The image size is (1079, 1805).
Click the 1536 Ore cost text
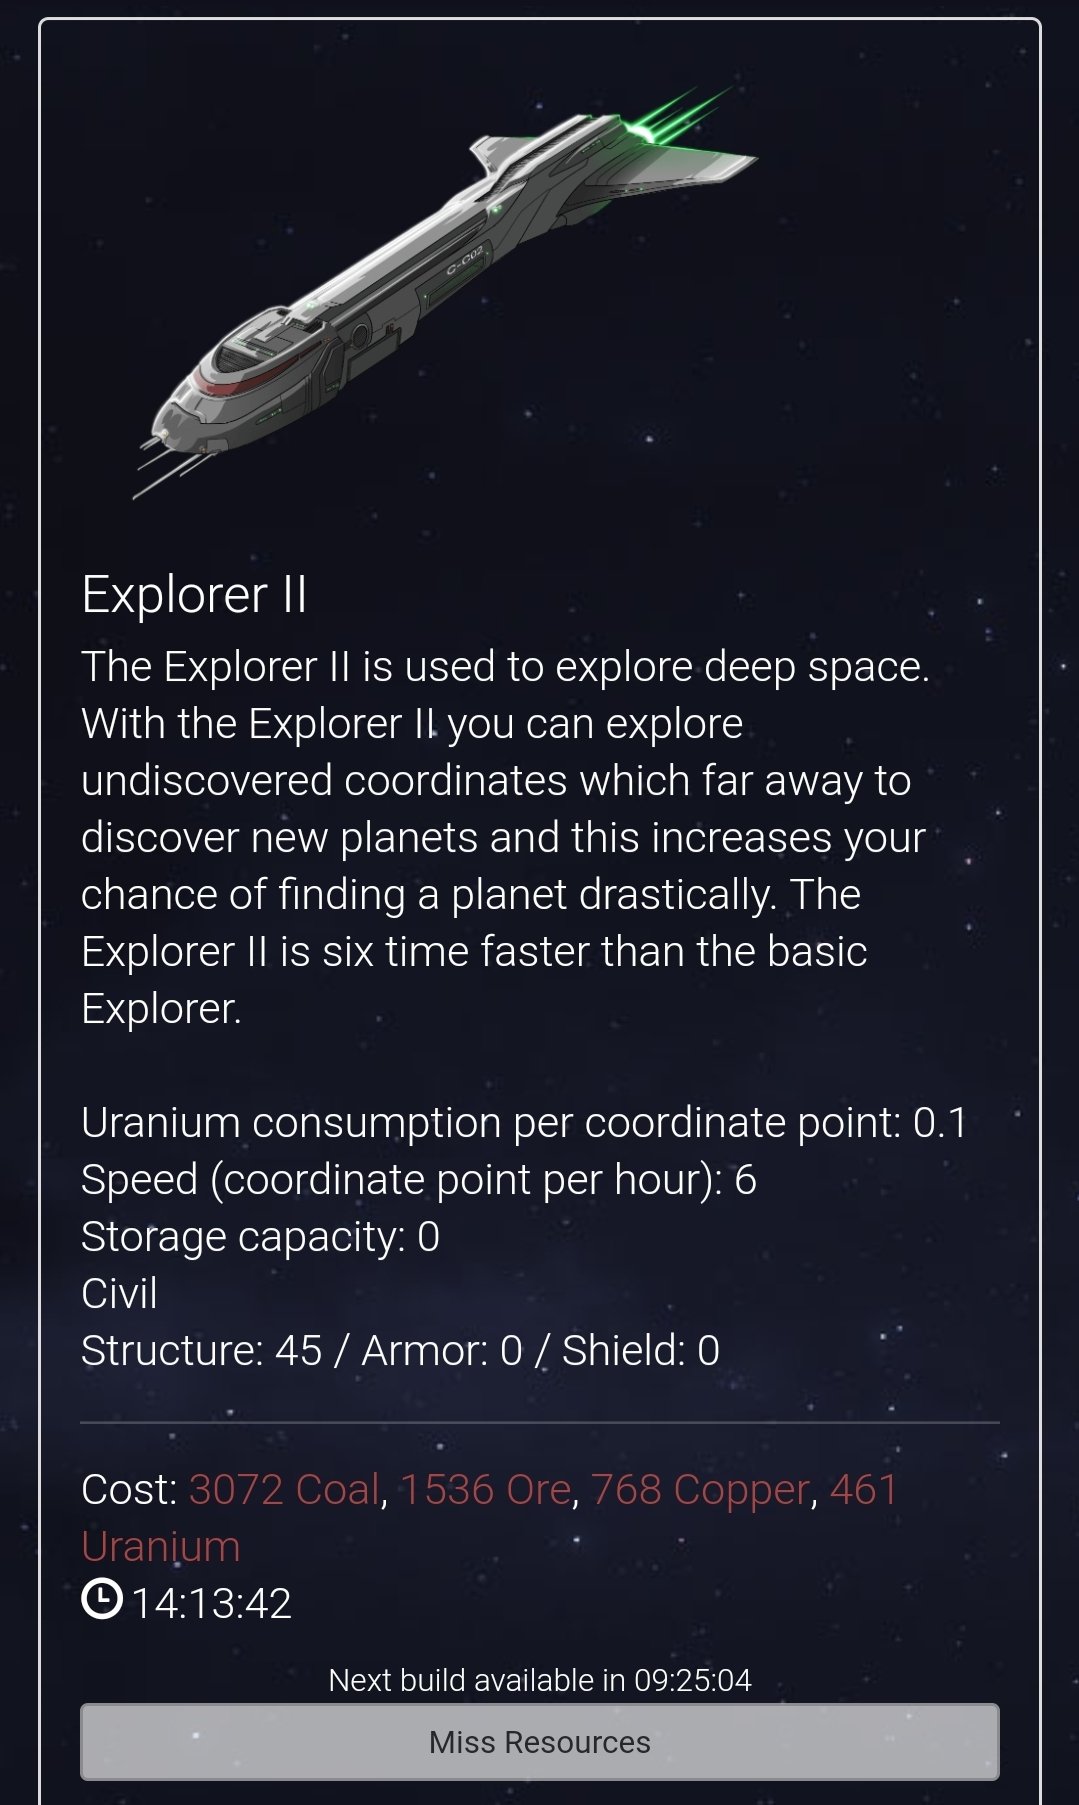485,1490
